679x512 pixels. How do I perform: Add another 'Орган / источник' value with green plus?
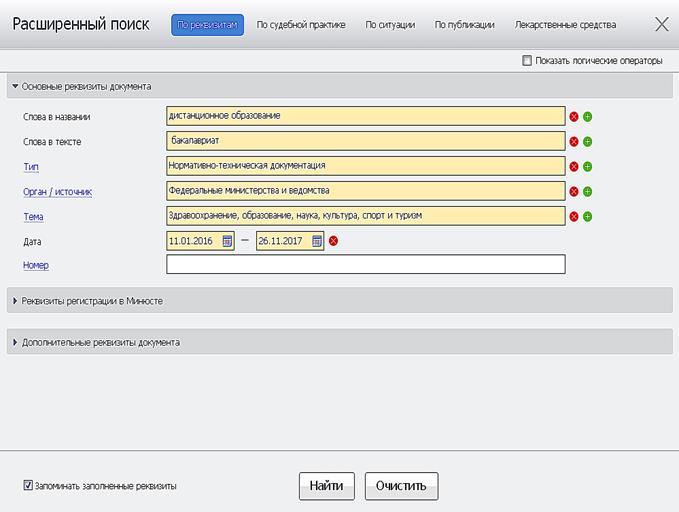click(588, 191)
